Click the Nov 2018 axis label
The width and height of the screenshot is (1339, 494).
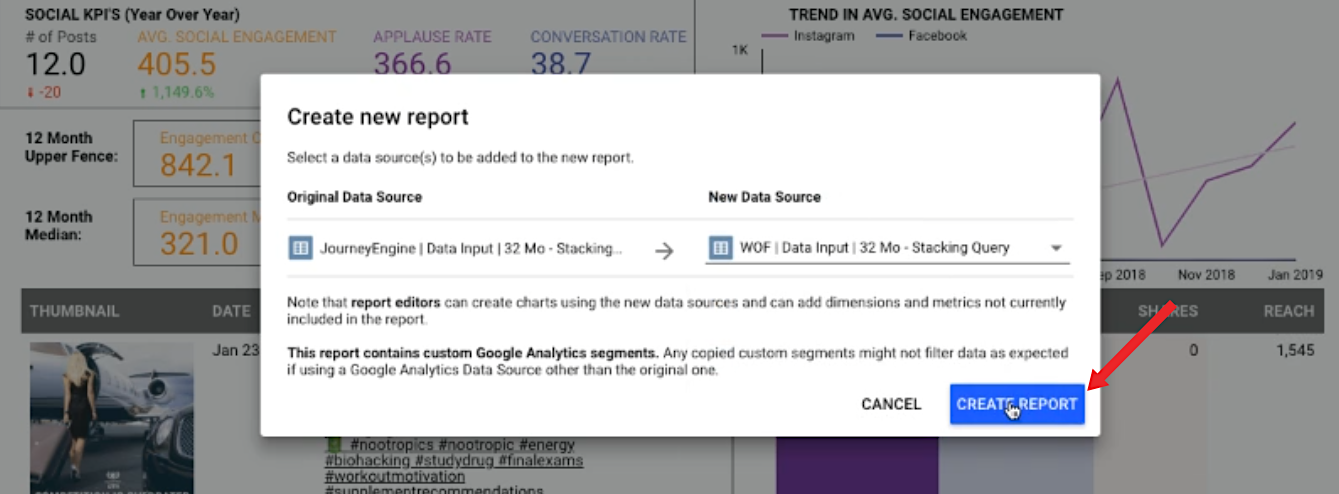pos(1206,274)
